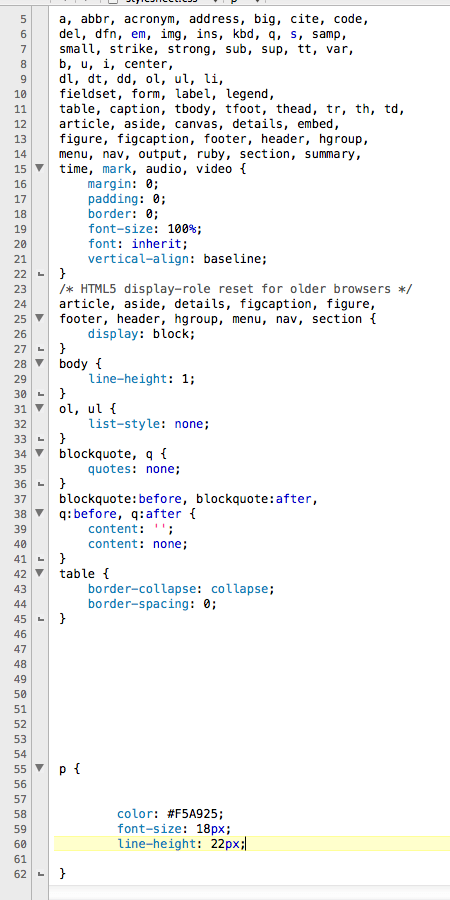Place cursor in 'margin: 0;'
Screen dimensions: 450x900
click(x=123, y=184)
